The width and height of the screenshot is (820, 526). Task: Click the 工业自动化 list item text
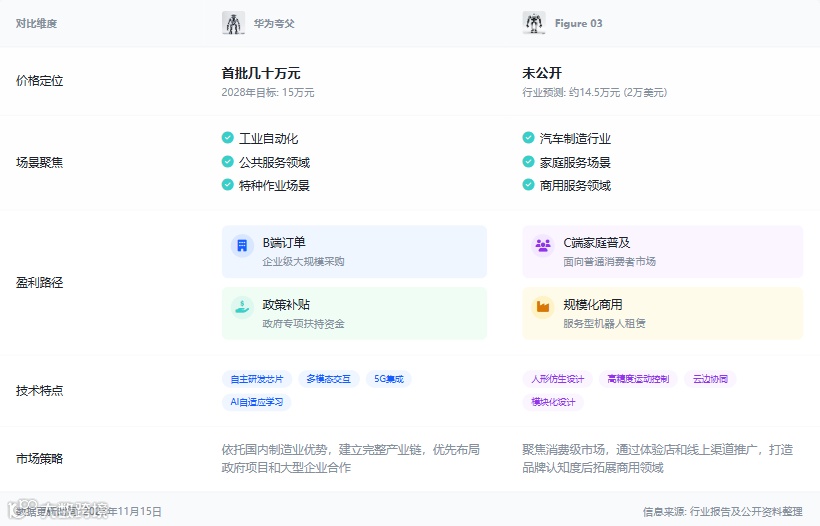point(268,139)
